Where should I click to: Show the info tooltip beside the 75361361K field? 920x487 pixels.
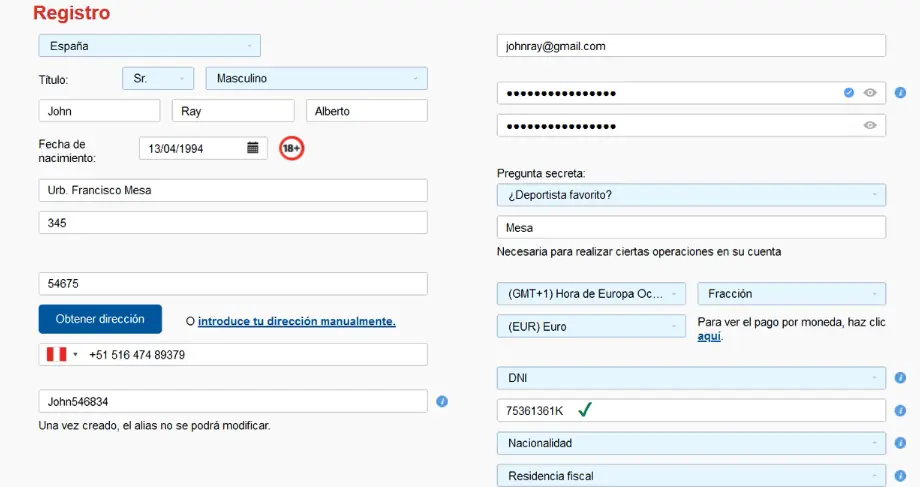900,411
